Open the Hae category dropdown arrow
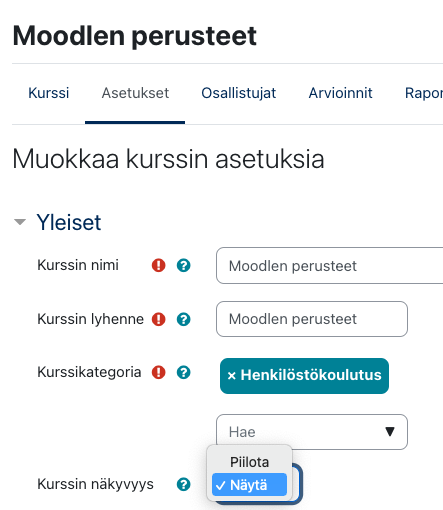 click(390, 432)
